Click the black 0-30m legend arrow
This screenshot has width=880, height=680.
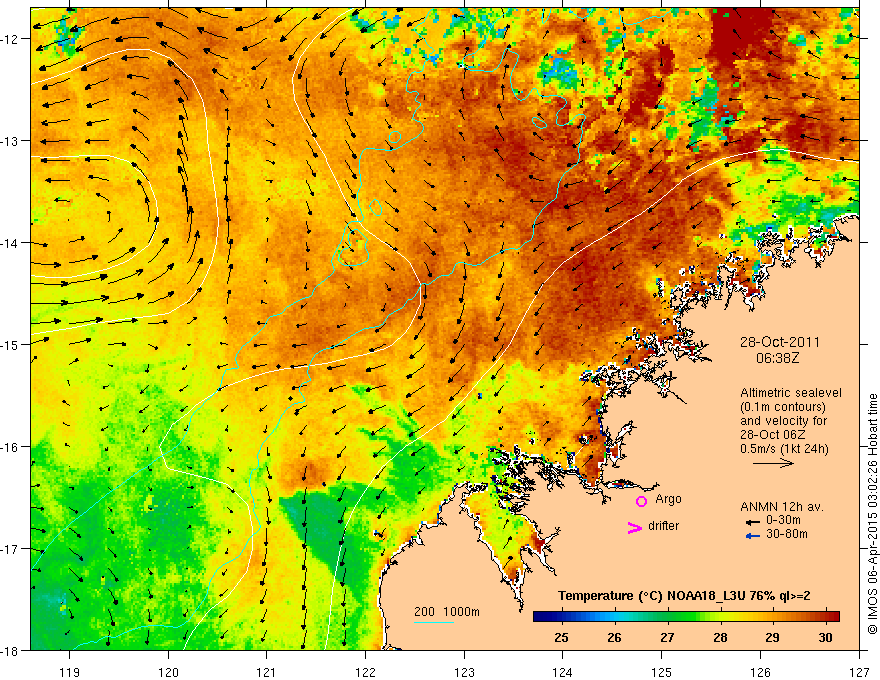(753, 522)
